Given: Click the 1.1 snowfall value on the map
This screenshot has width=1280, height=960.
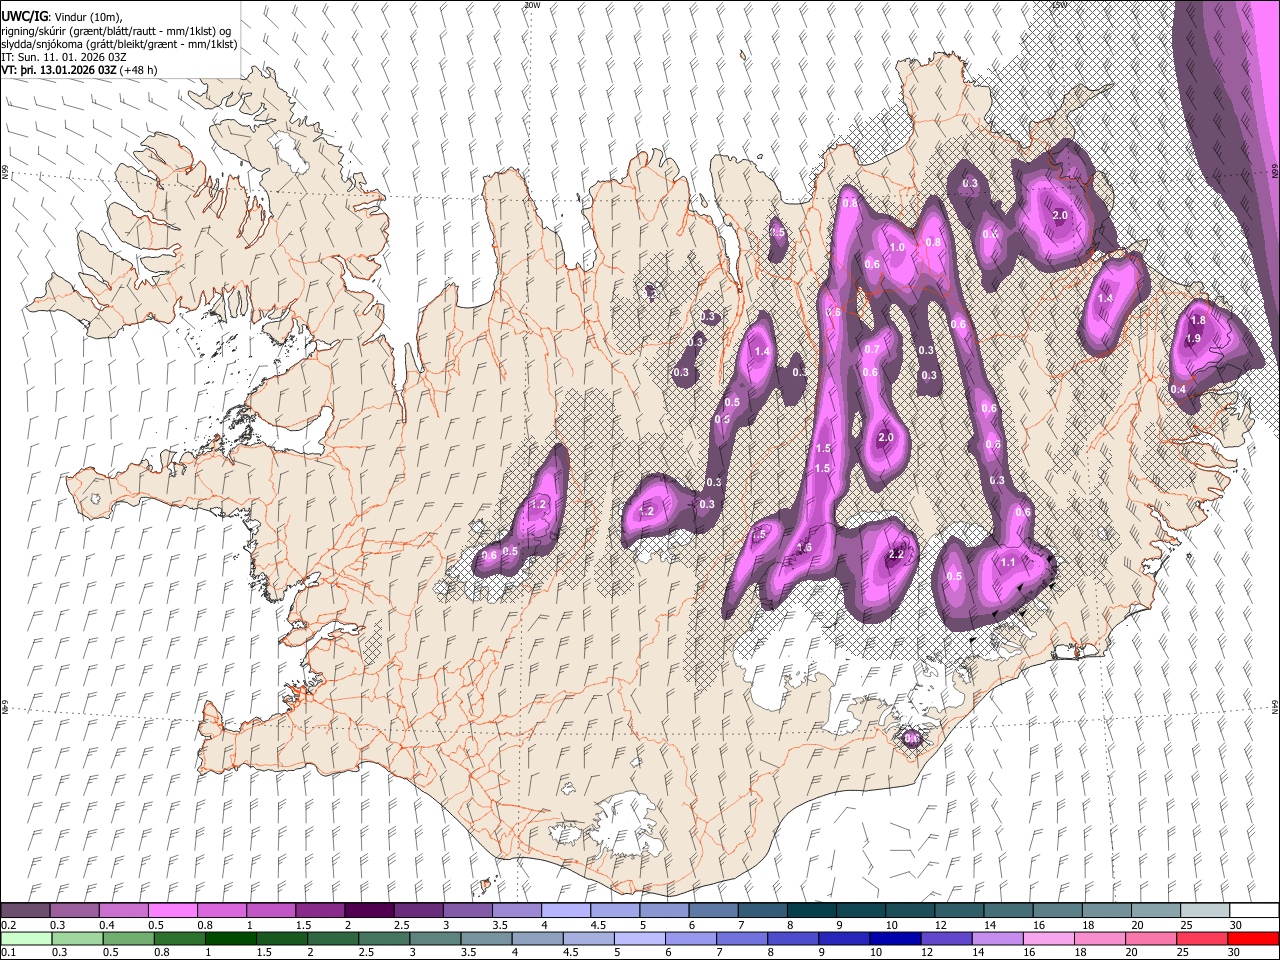Looking at the screenshot, I should point(1008,563).
